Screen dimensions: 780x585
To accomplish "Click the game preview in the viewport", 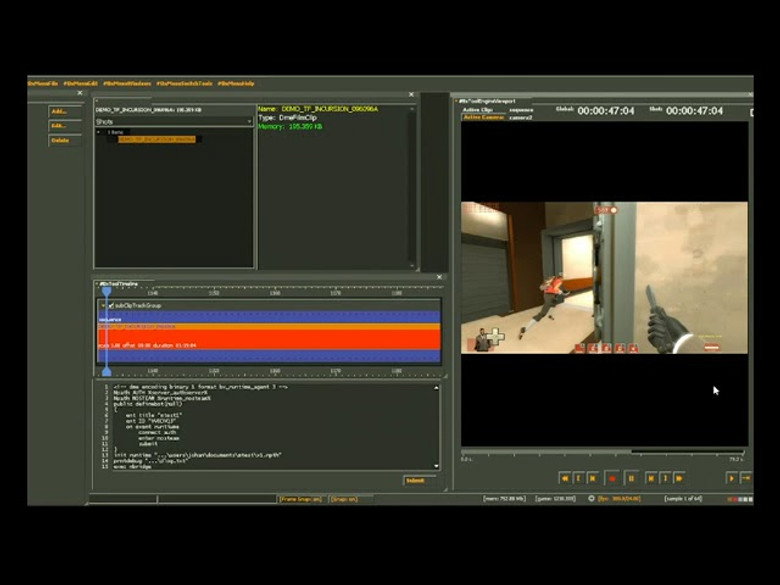I will click(604, 278).
